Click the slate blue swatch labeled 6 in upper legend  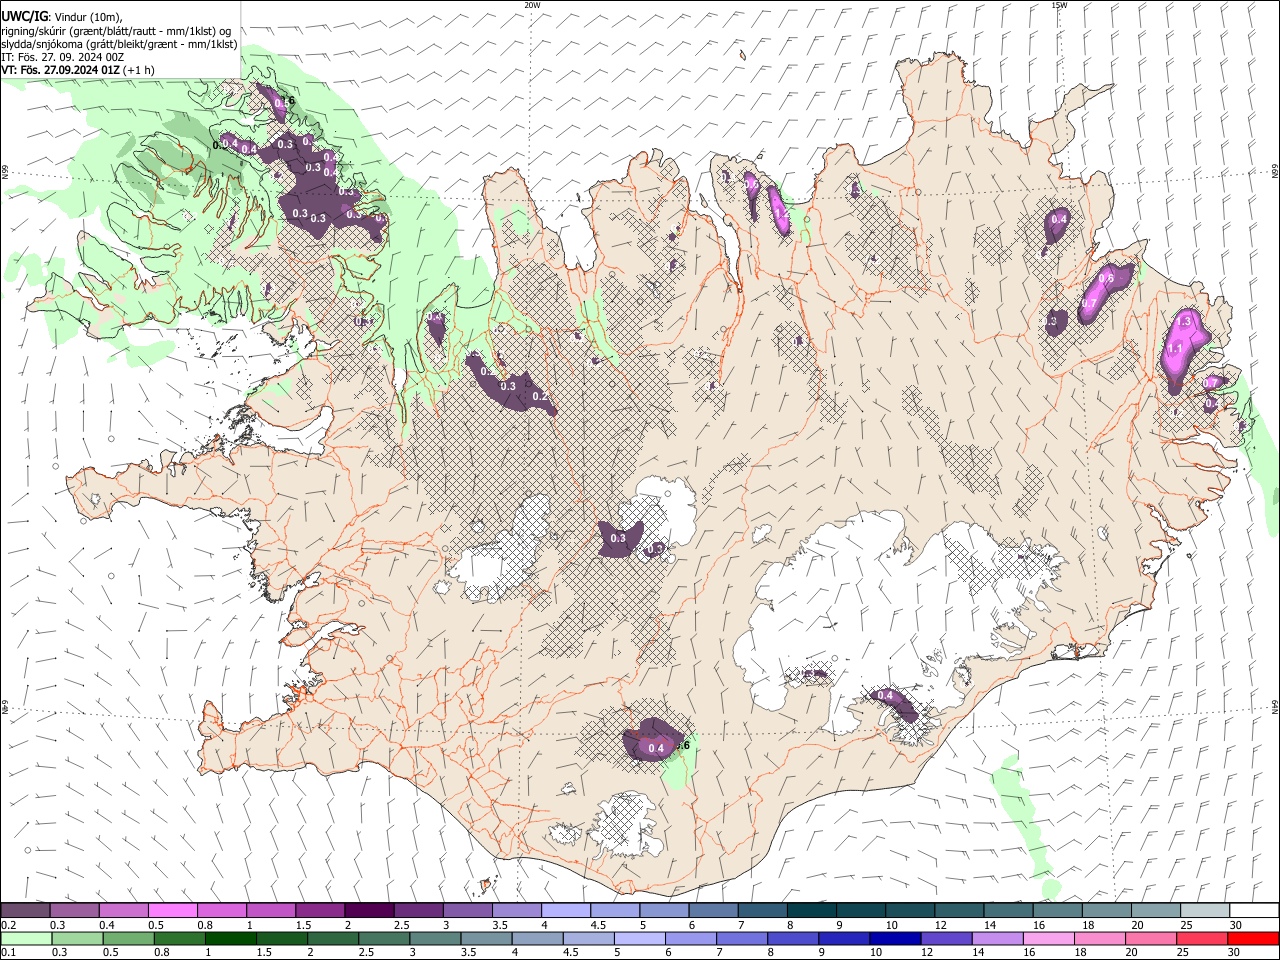[713, 910]
